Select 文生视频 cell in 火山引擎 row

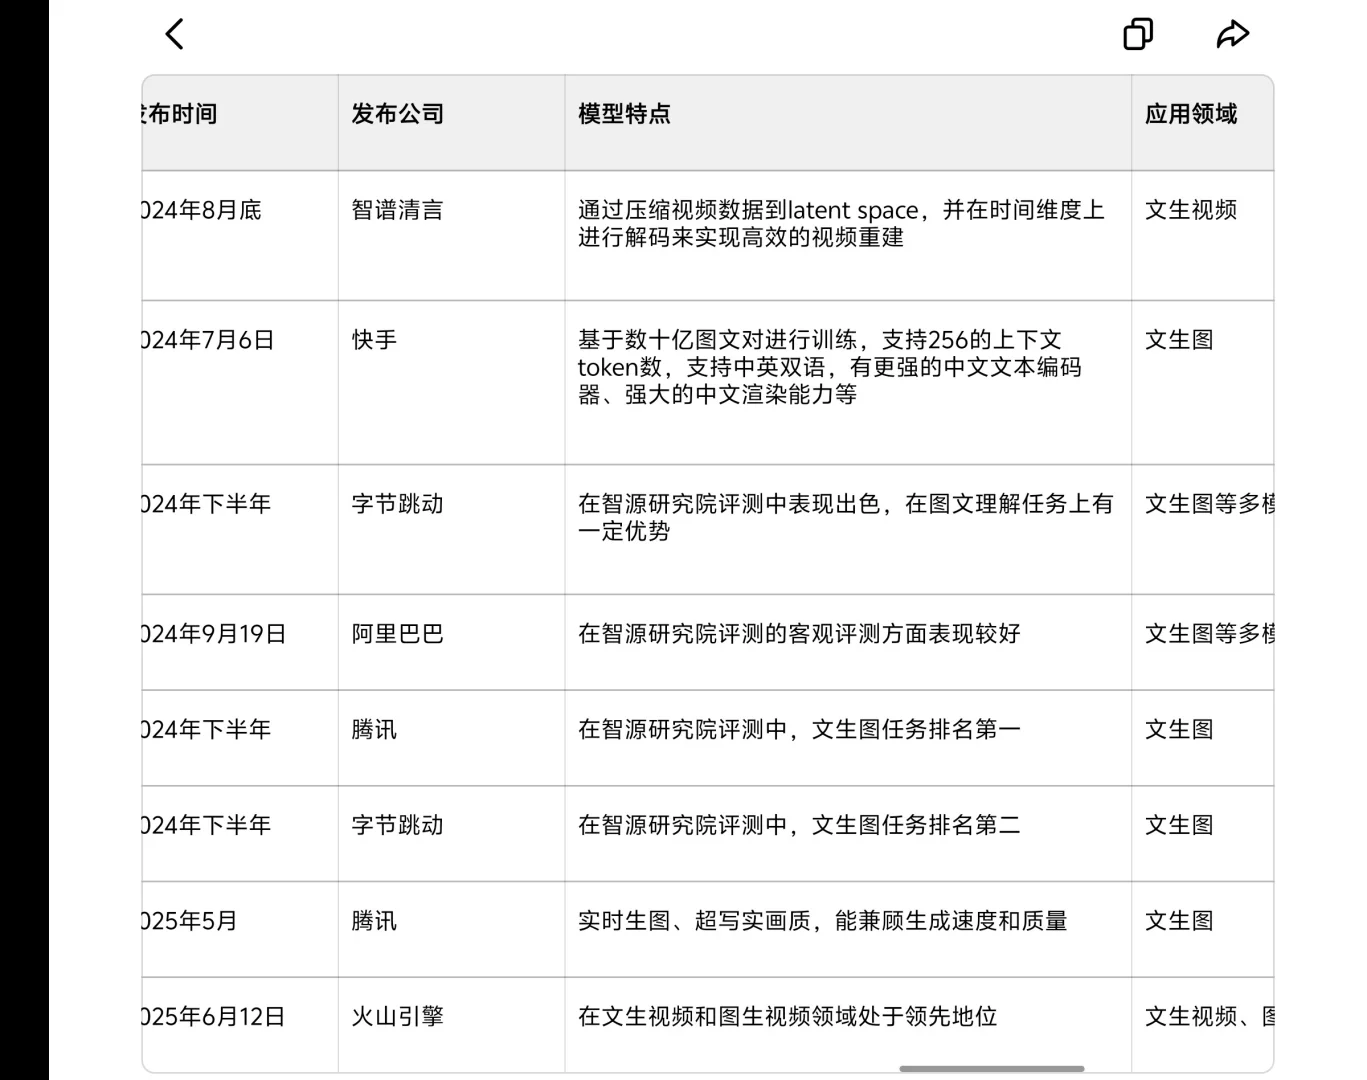click(1203, 1025)
